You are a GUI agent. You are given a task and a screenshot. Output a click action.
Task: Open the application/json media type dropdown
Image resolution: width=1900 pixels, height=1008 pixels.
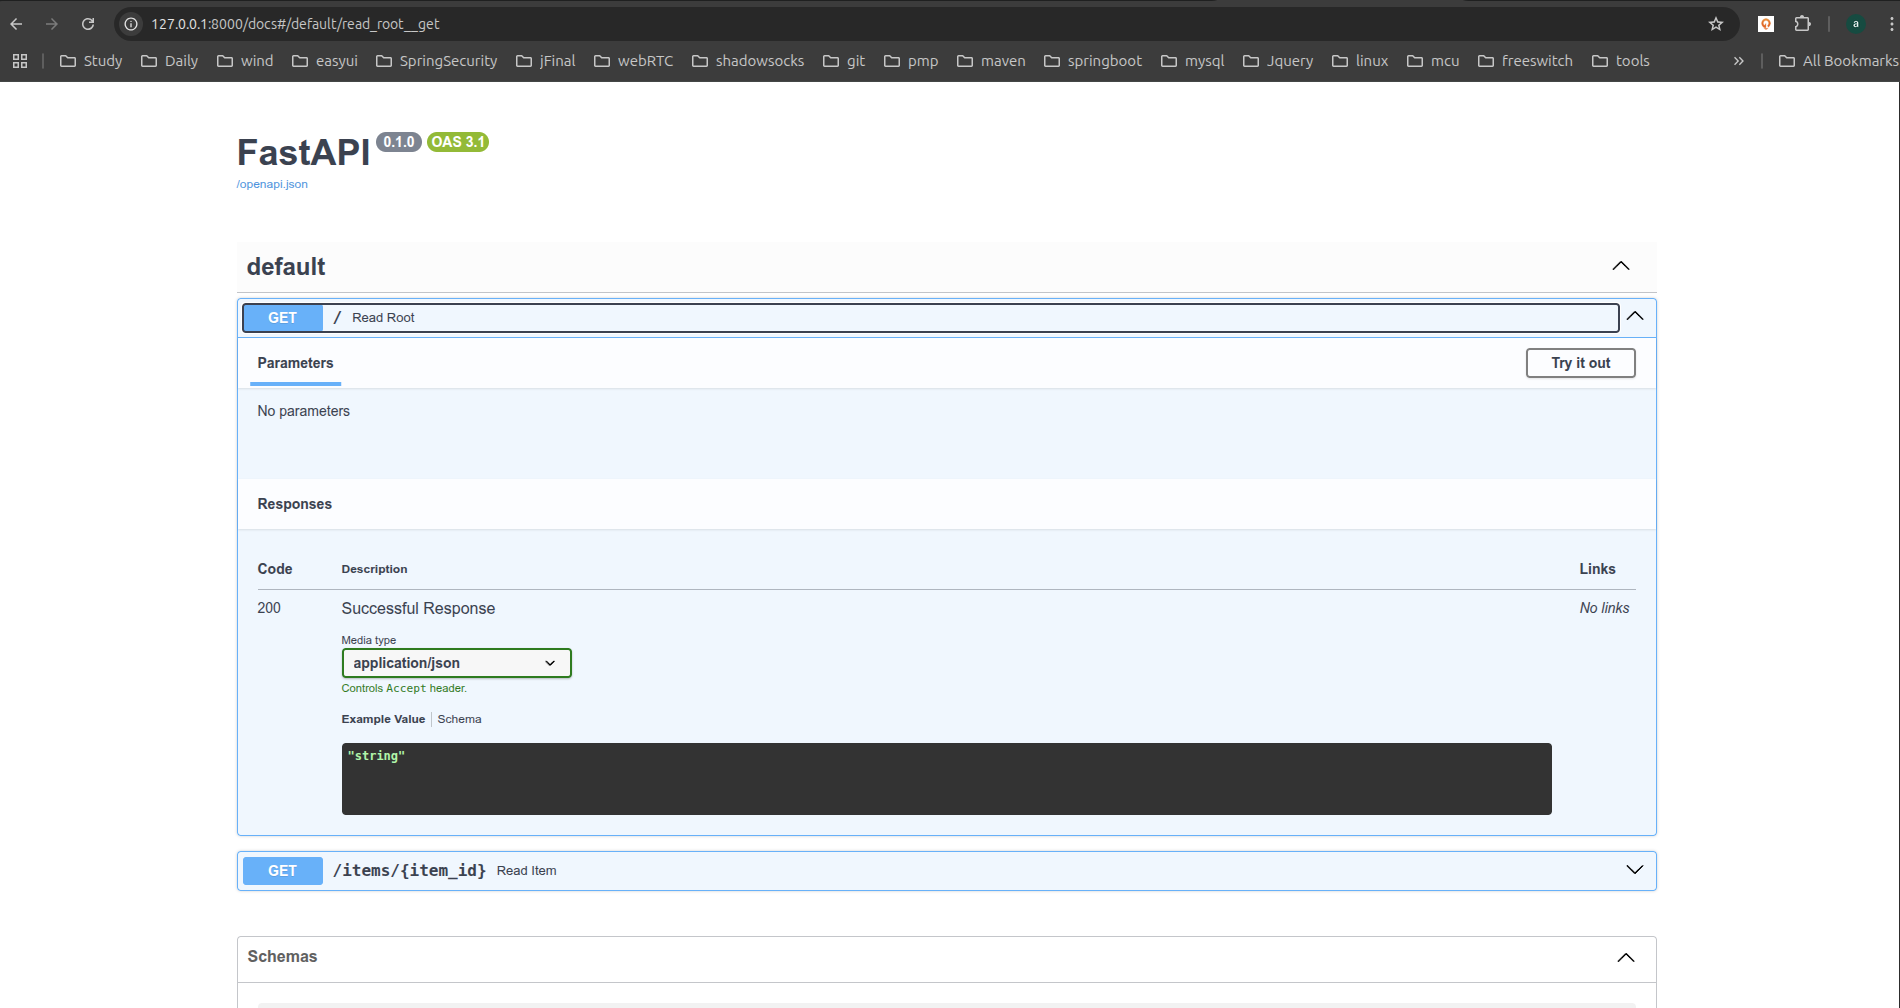[x=456, y=663]
